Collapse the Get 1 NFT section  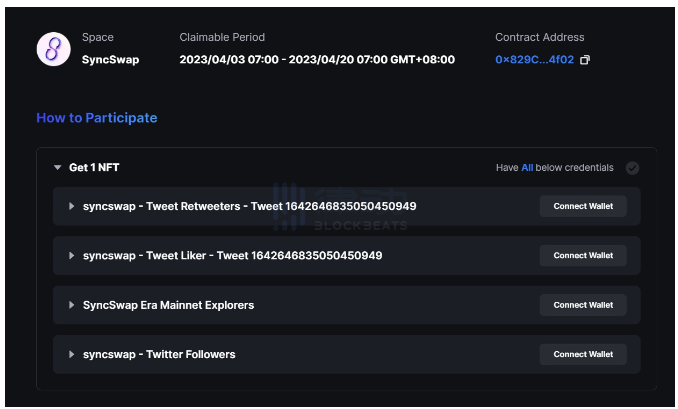[58, 167]
